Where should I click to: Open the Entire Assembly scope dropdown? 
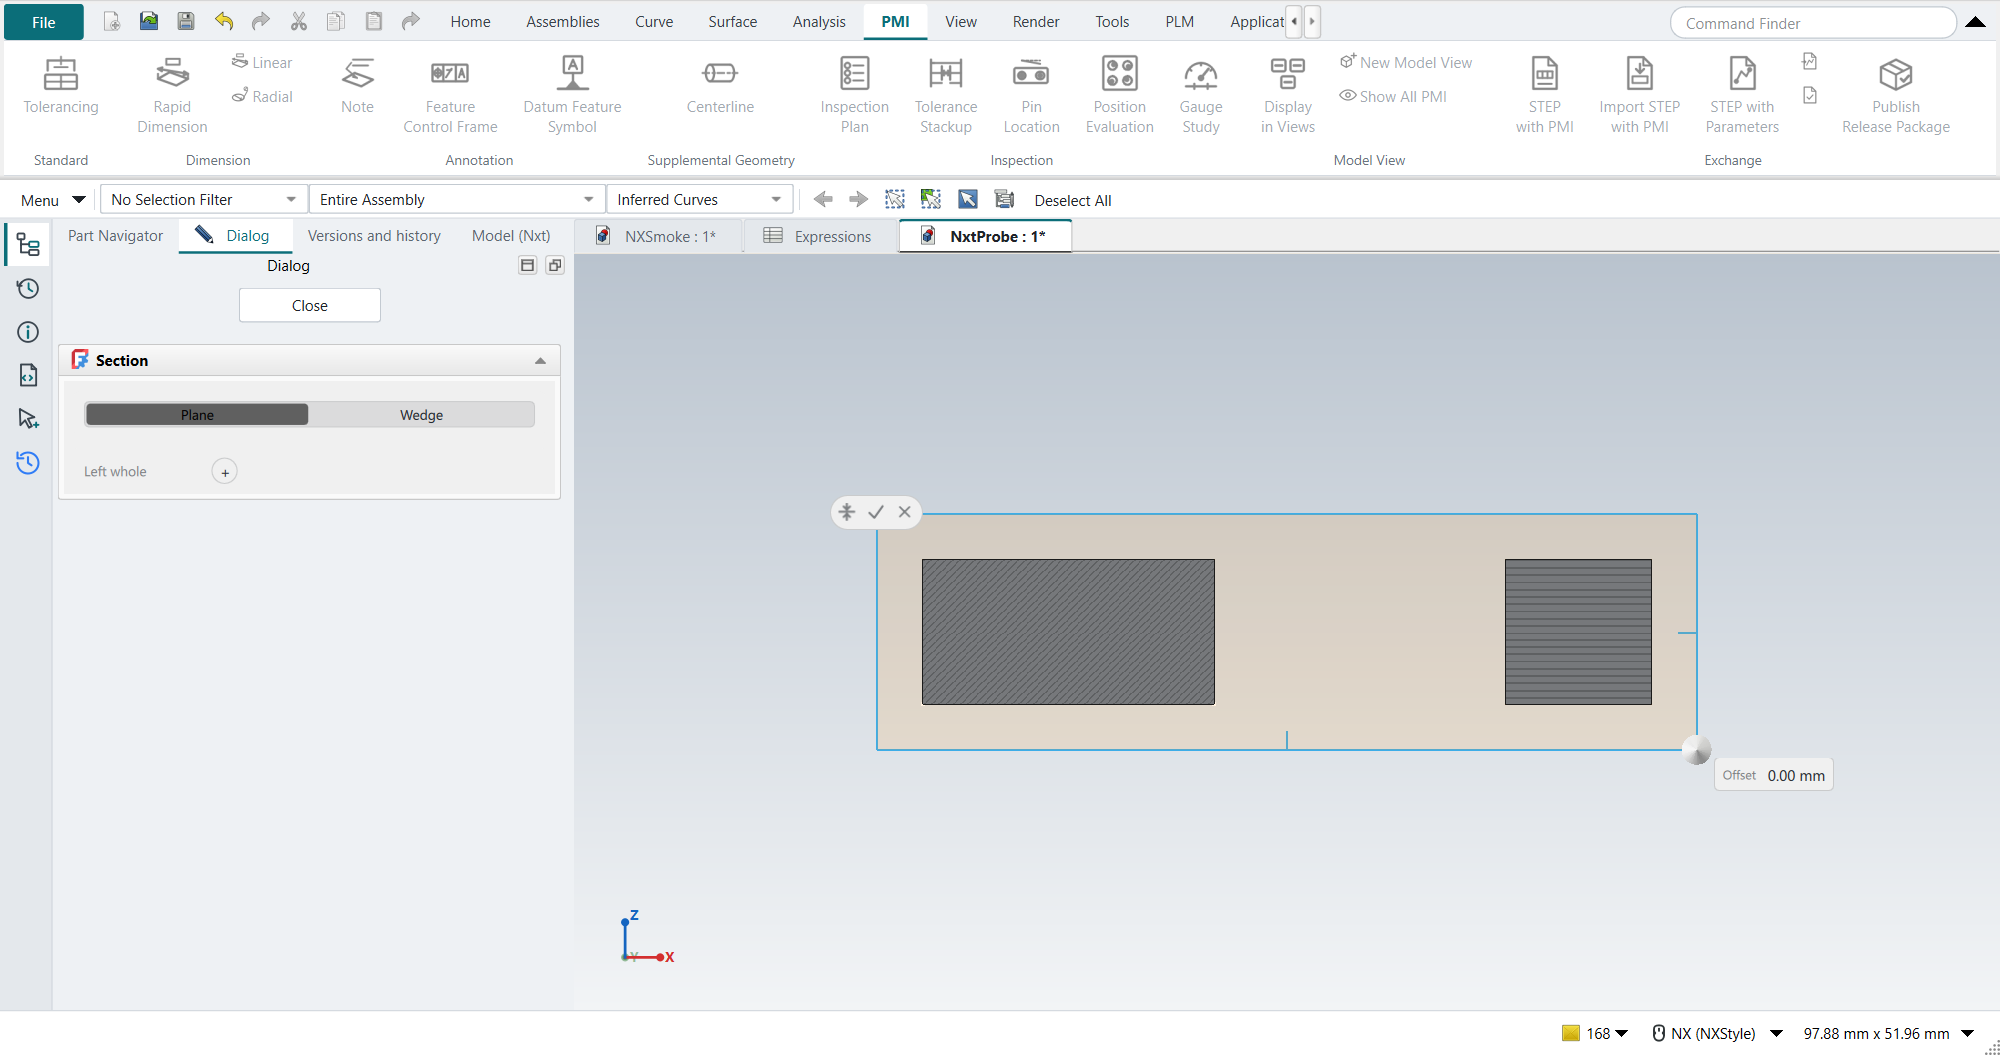(457, 200)
